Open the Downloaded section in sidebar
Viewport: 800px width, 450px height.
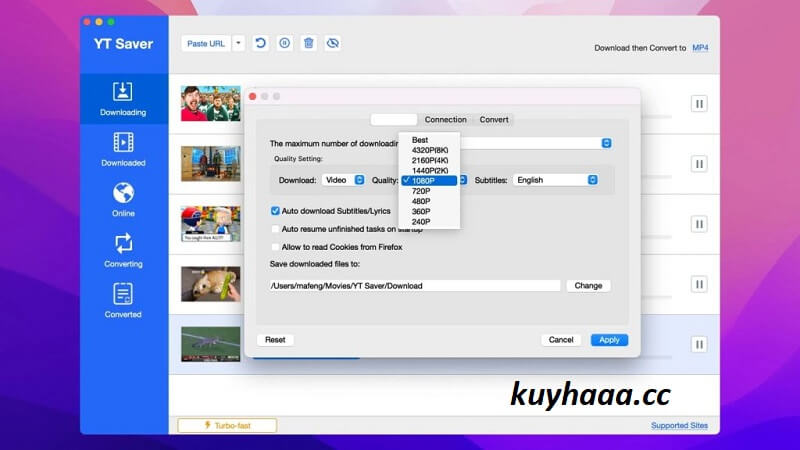pos(123,149)
